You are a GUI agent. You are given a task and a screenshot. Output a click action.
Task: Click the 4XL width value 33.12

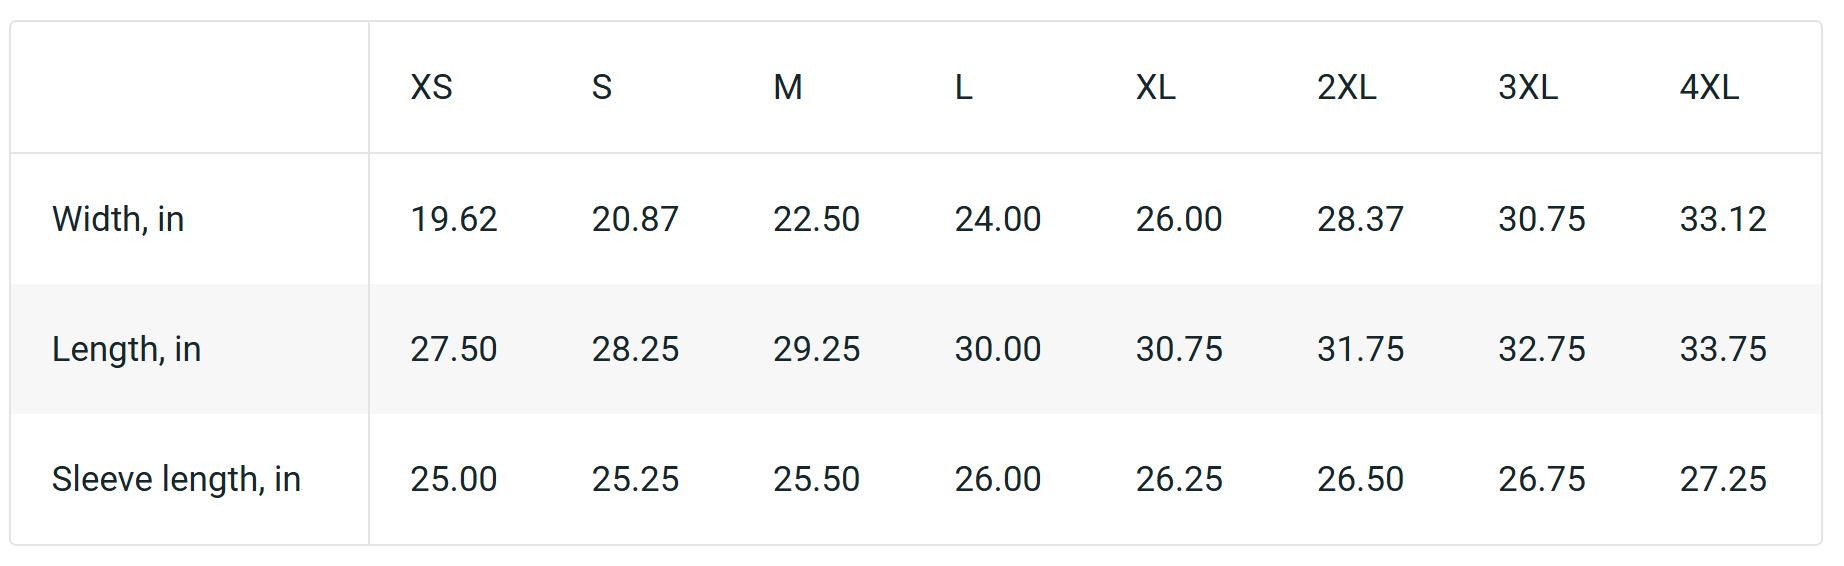coord(1722,219)
